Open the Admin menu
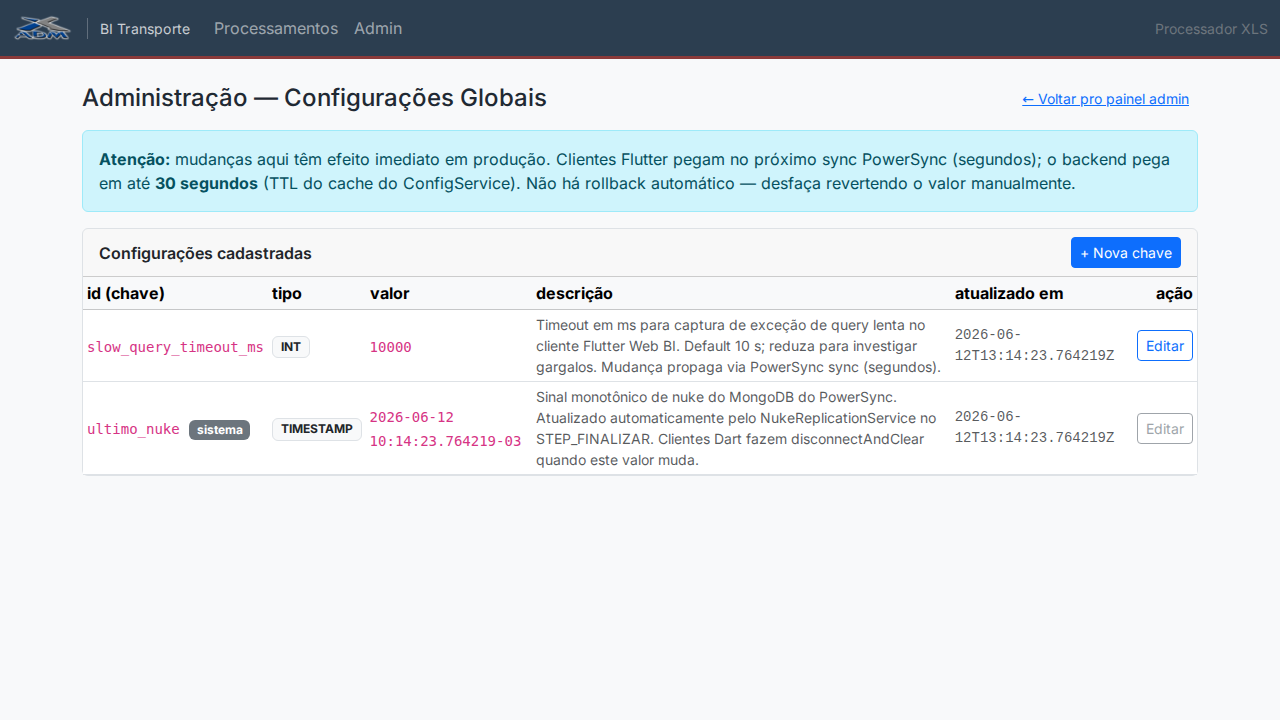 coord(378,28)
